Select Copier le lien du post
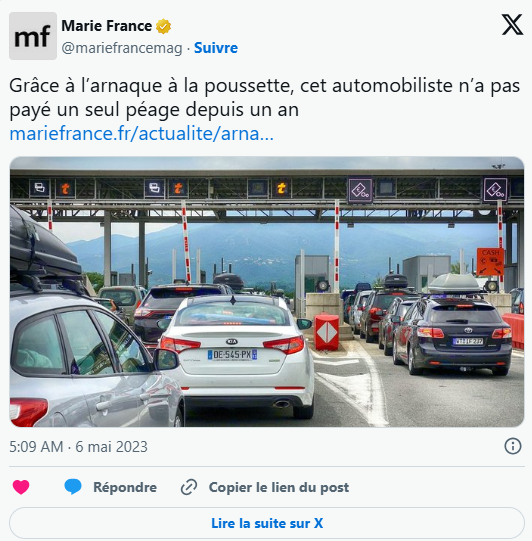This screenshot has height=541, width=532. coord(279,487)
